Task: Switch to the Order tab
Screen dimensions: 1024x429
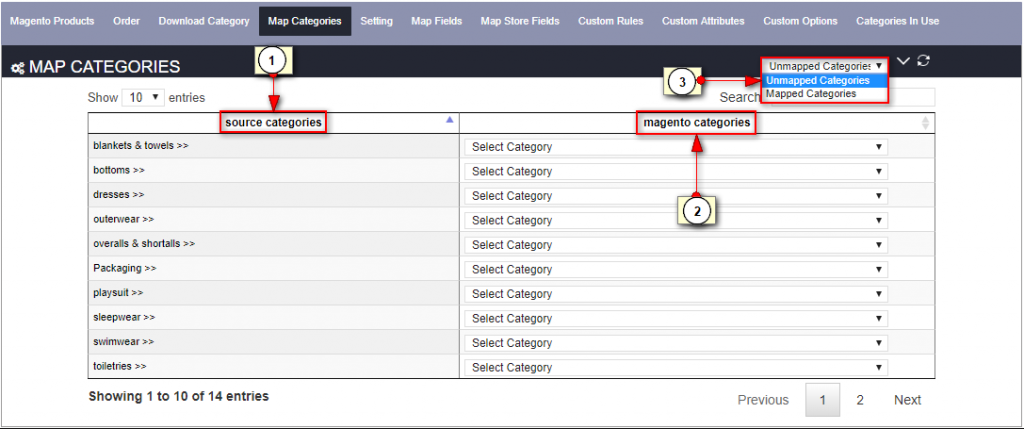Action: pos(126,21)
